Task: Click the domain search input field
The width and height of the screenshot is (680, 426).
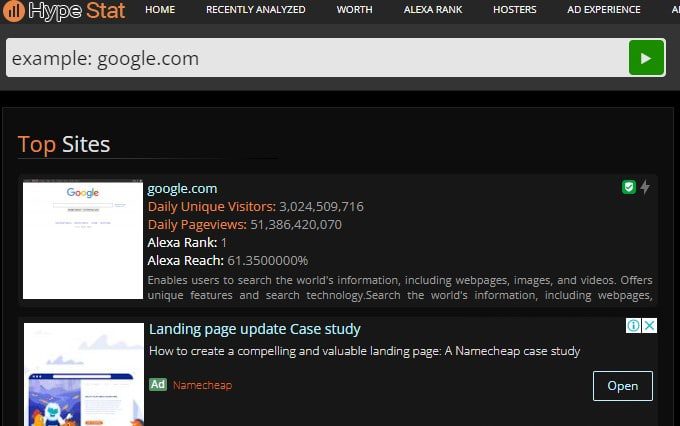Action: tap(317, 58)
